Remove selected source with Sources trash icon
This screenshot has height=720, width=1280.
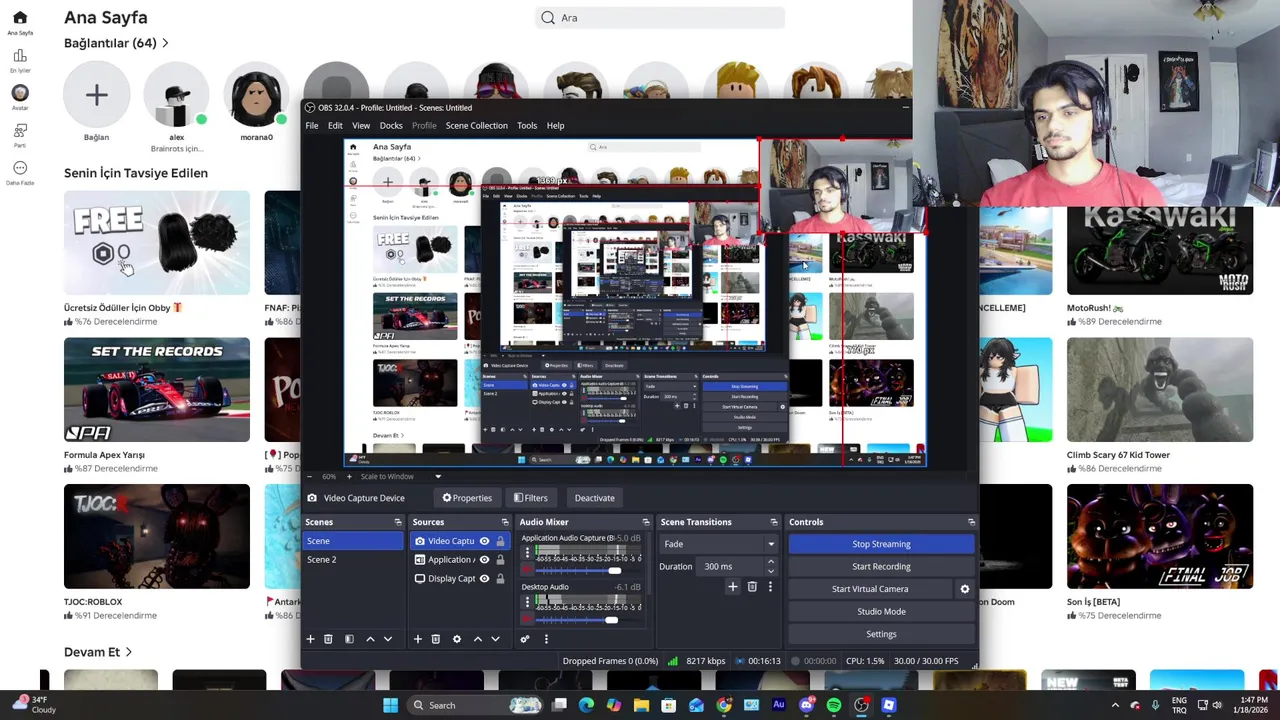pos(436,639)
